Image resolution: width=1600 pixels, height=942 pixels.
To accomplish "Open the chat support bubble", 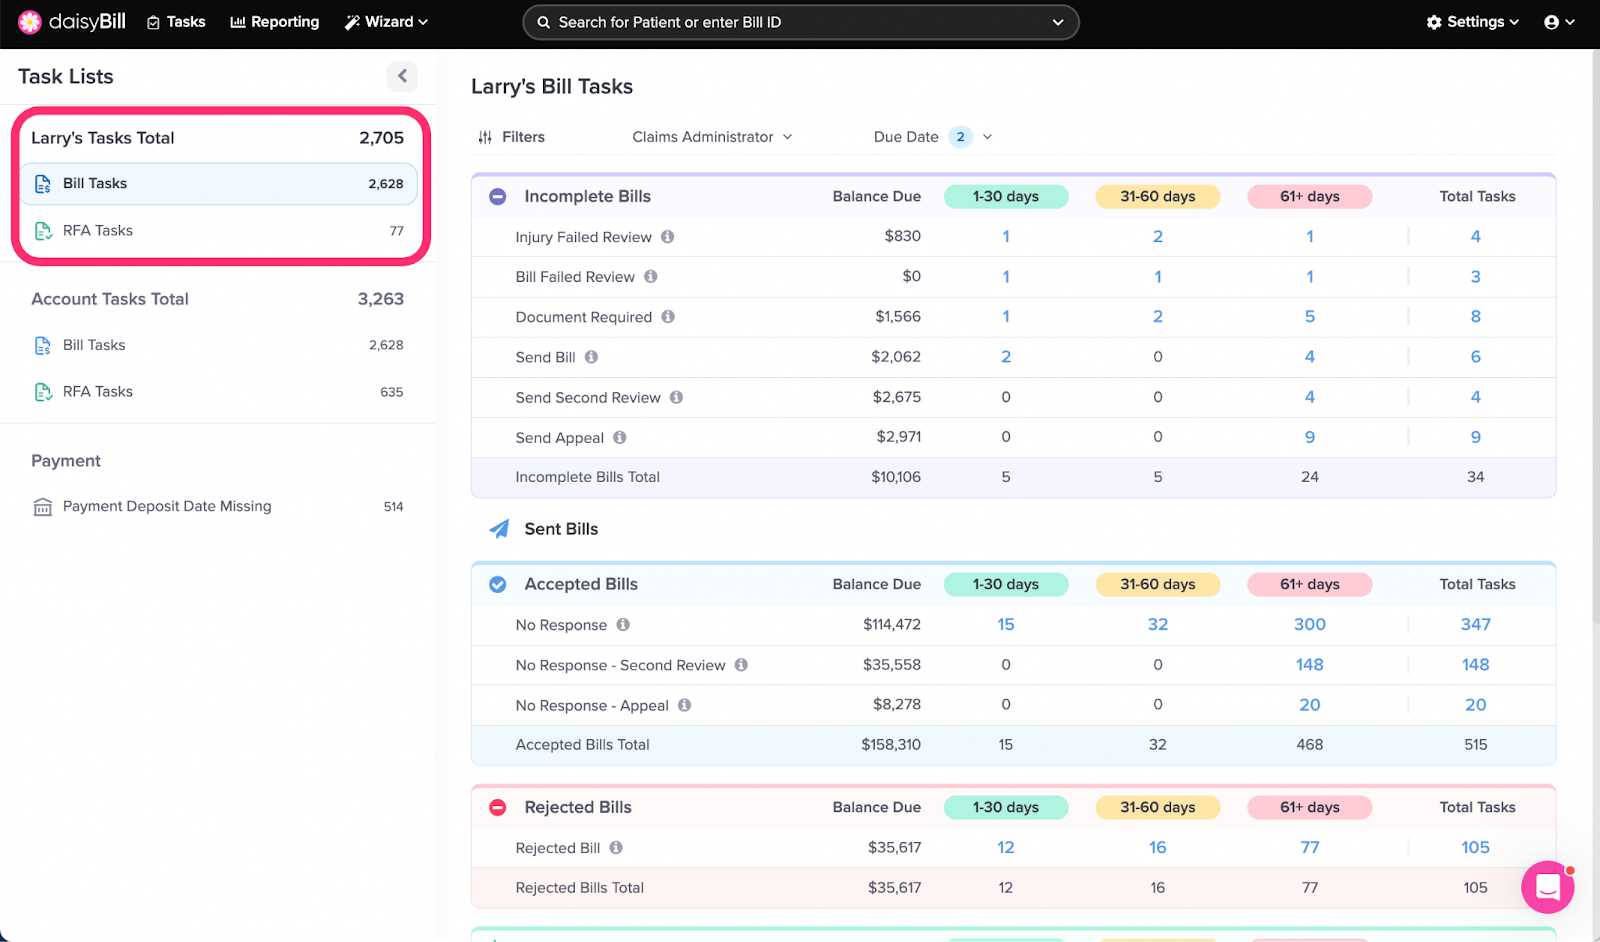I will coord(1547,887).
